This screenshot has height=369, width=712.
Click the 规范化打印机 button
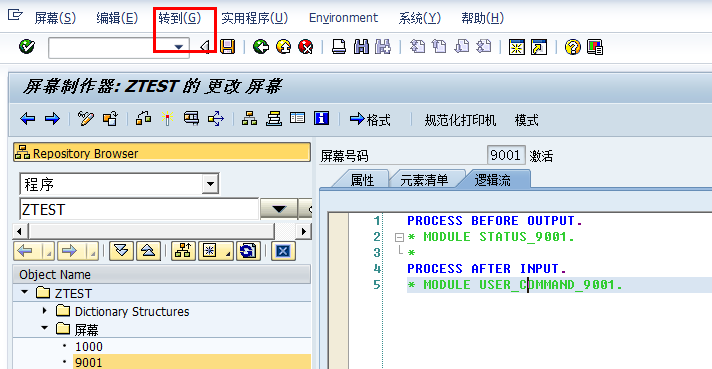(460, 120)
